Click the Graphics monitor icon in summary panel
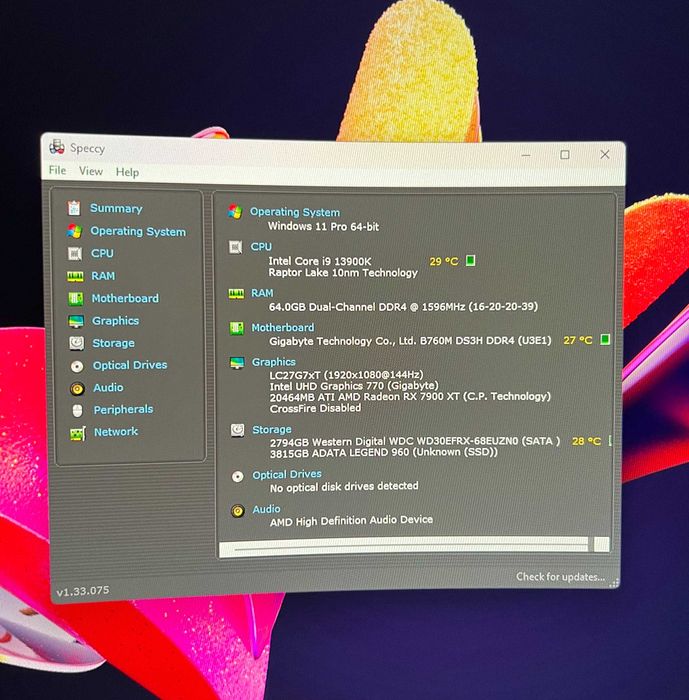 pyautogui.click(x=237, y=362)
